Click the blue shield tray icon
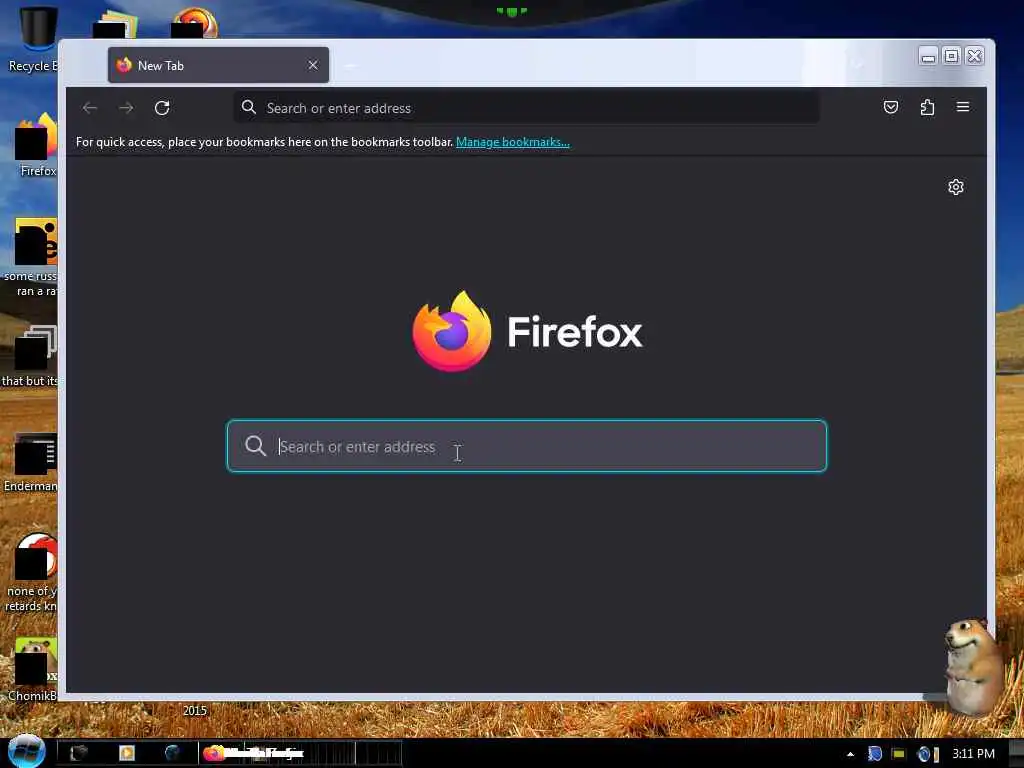1024x768 pixels. tap(874, 754)
